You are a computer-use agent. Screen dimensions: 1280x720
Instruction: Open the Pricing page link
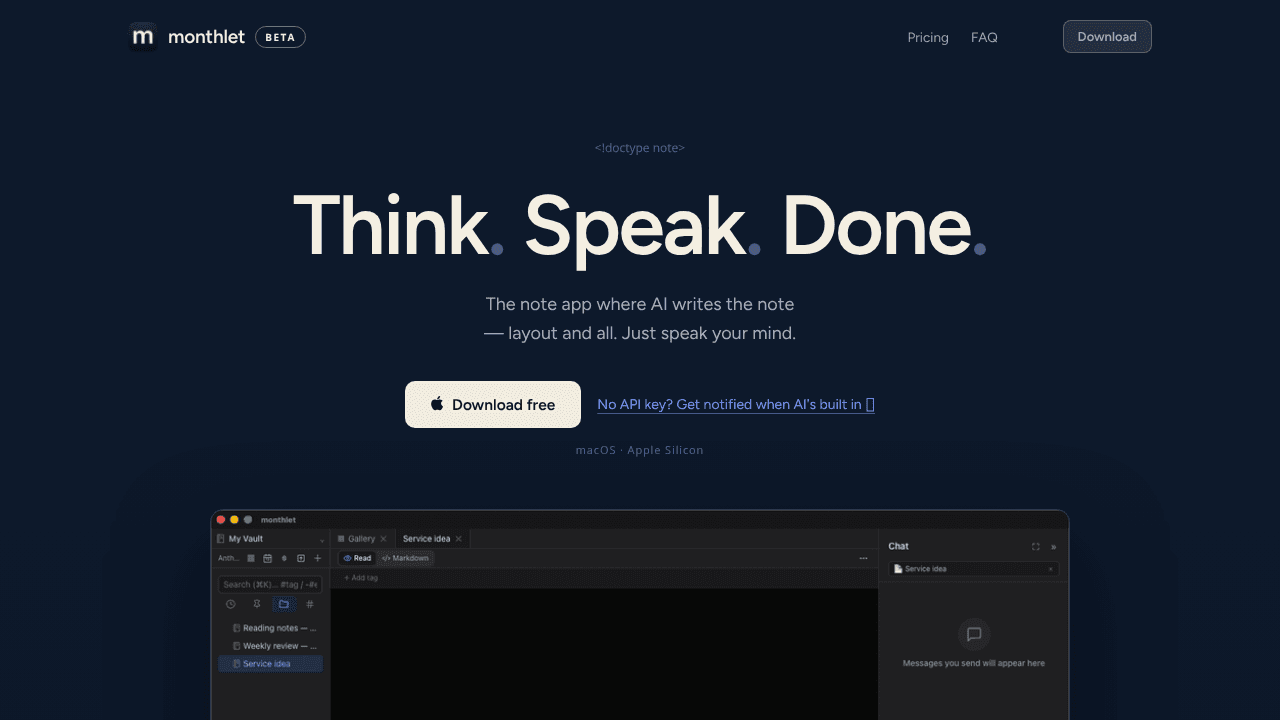click(x=928, y=37)
